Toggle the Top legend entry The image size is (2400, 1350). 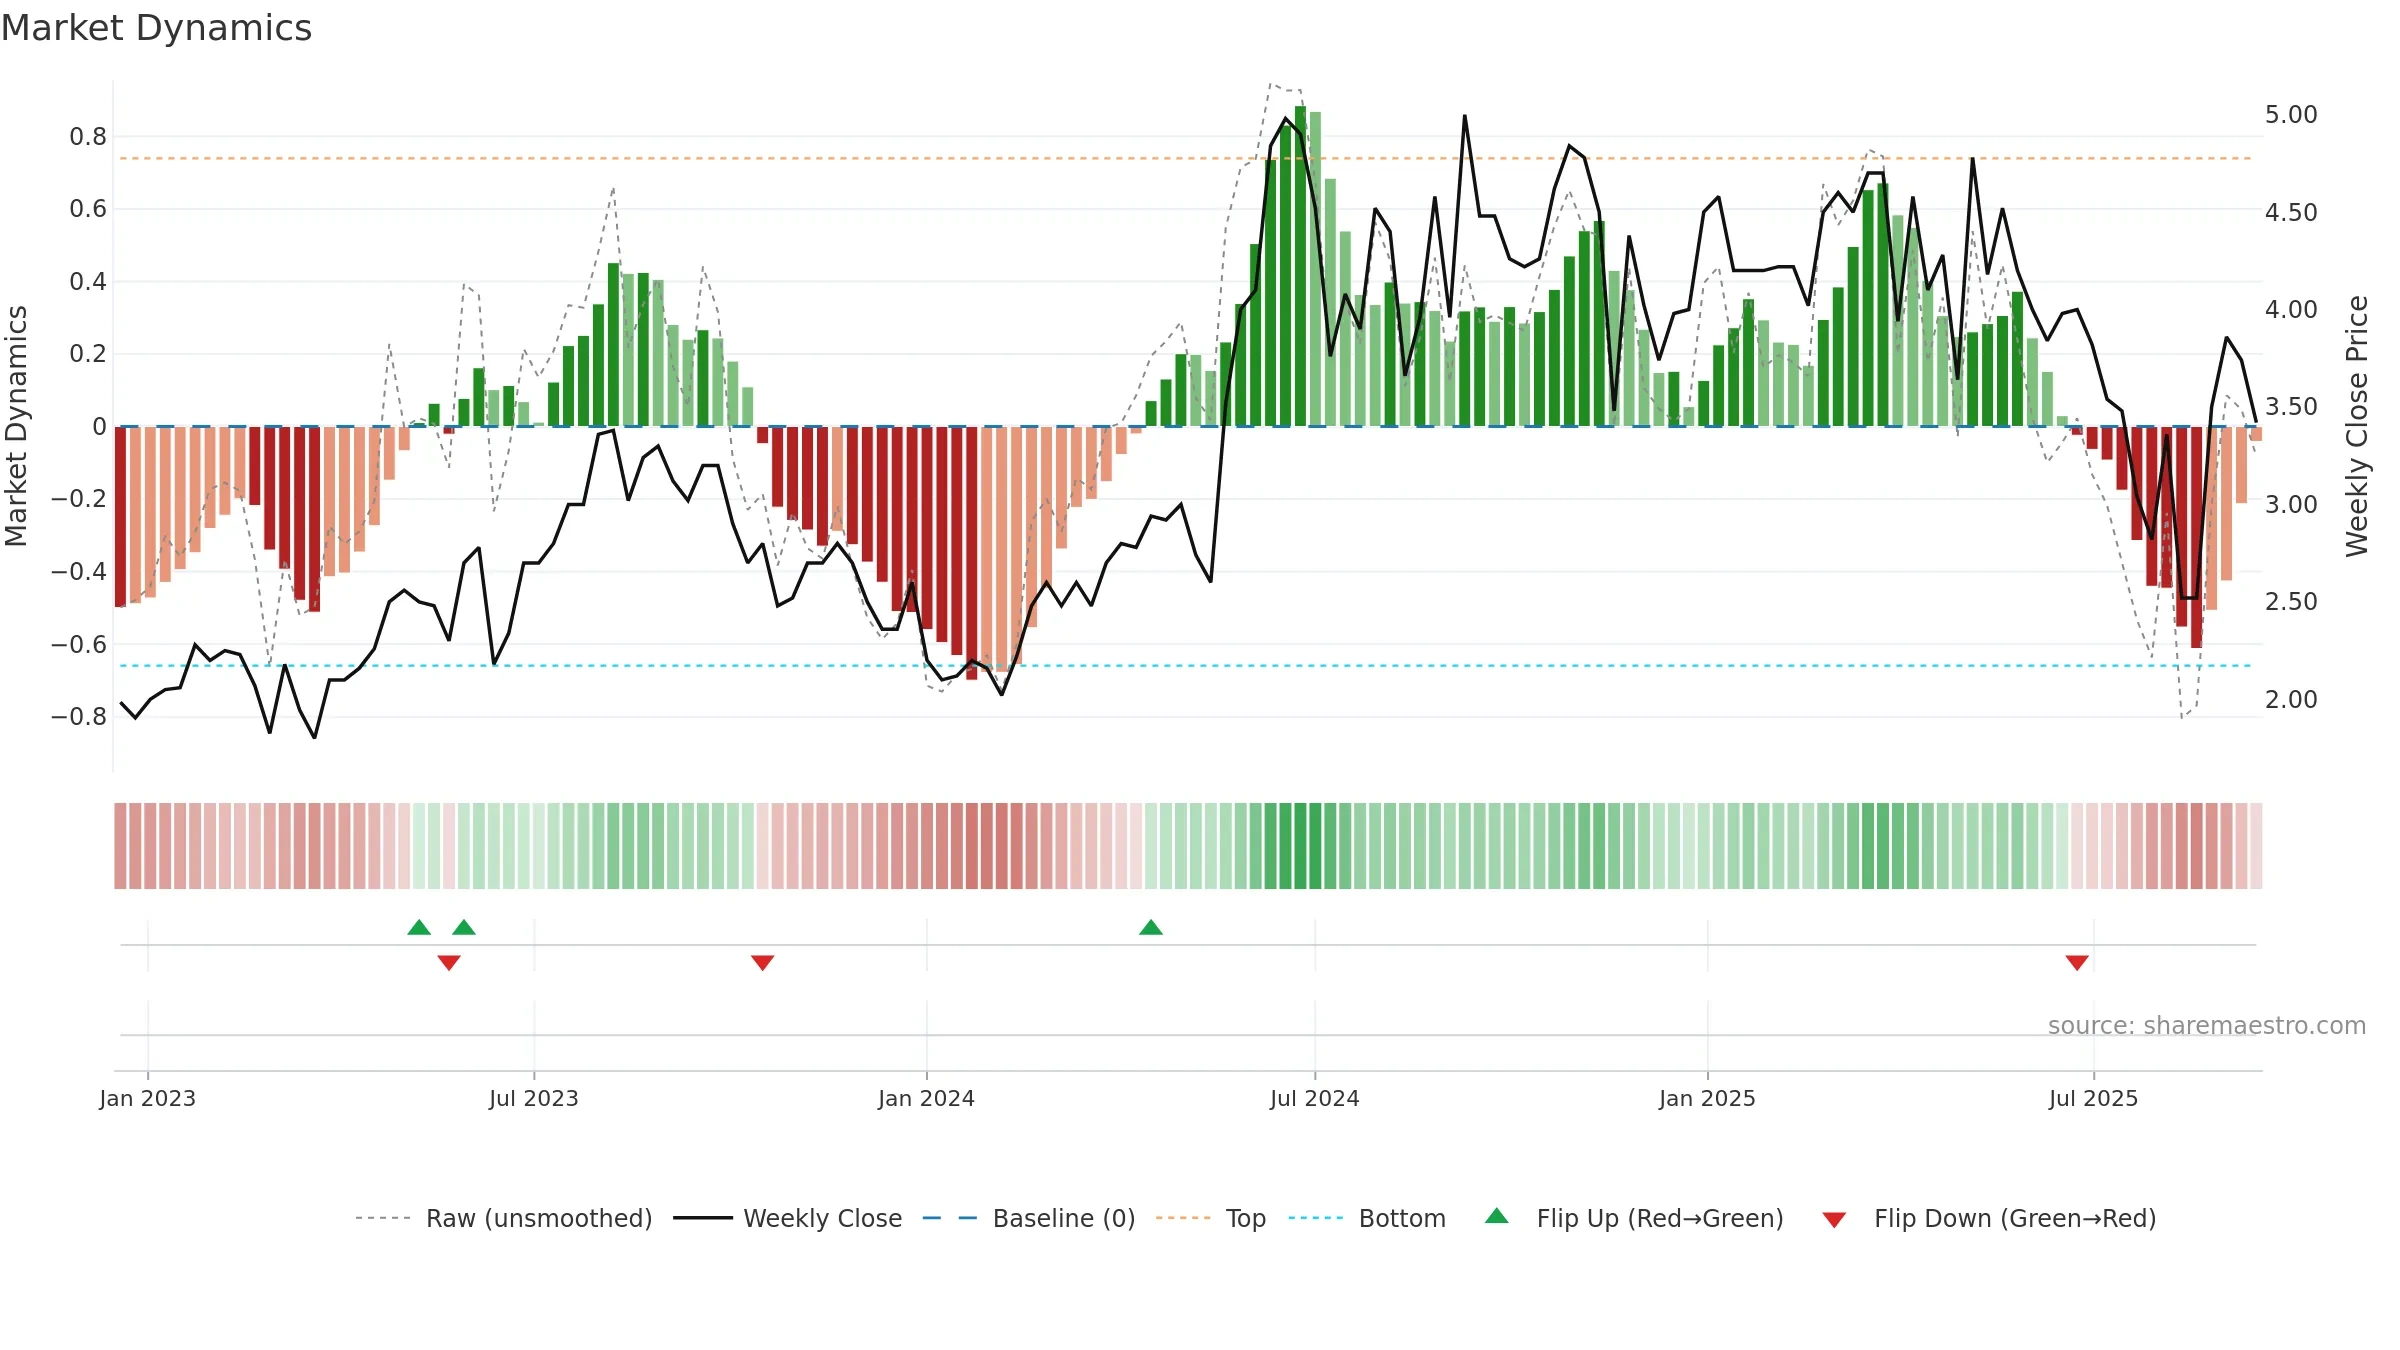pyautogui.click(x=1211, y=1218)
